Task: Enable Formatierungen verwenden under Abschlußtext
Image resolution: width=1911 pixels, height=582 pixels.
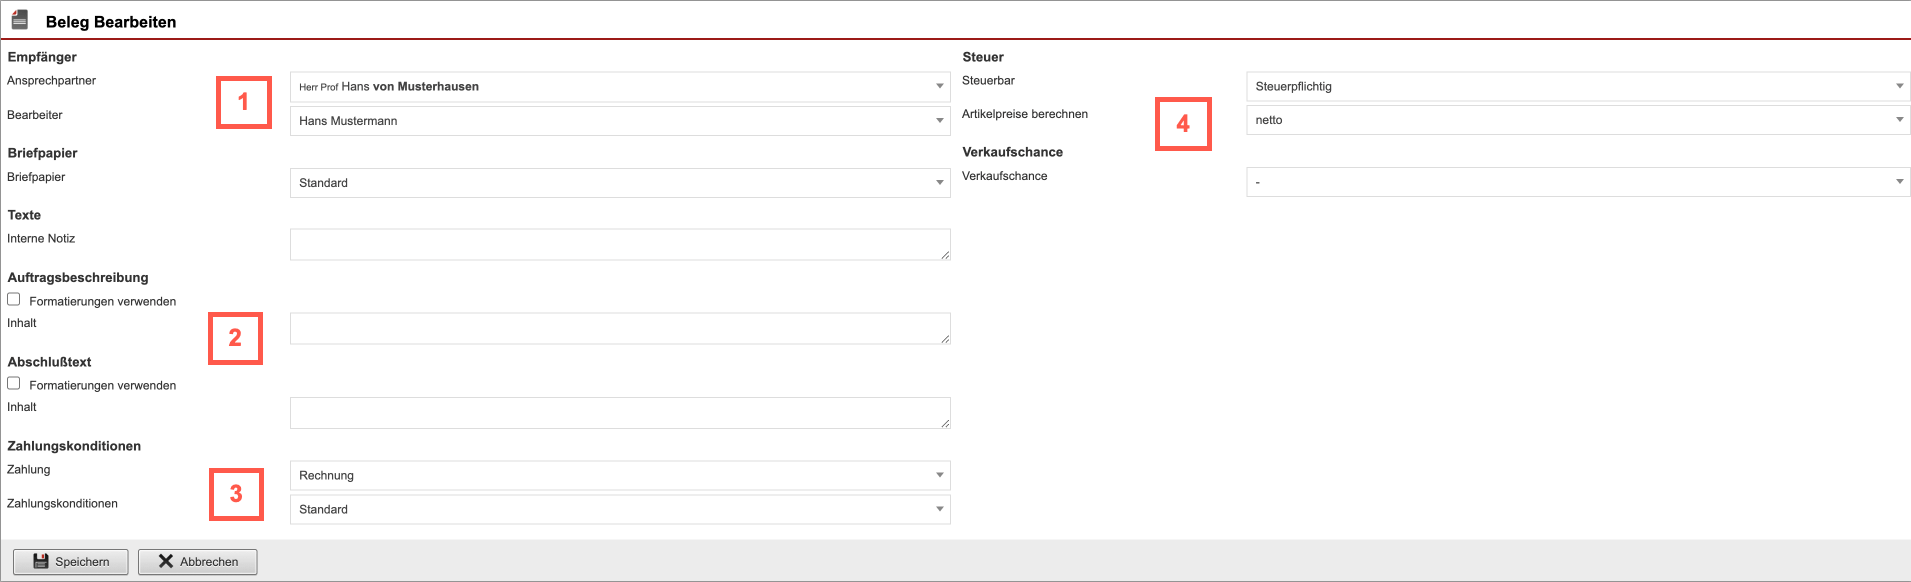Action: [x=14, y=383]
